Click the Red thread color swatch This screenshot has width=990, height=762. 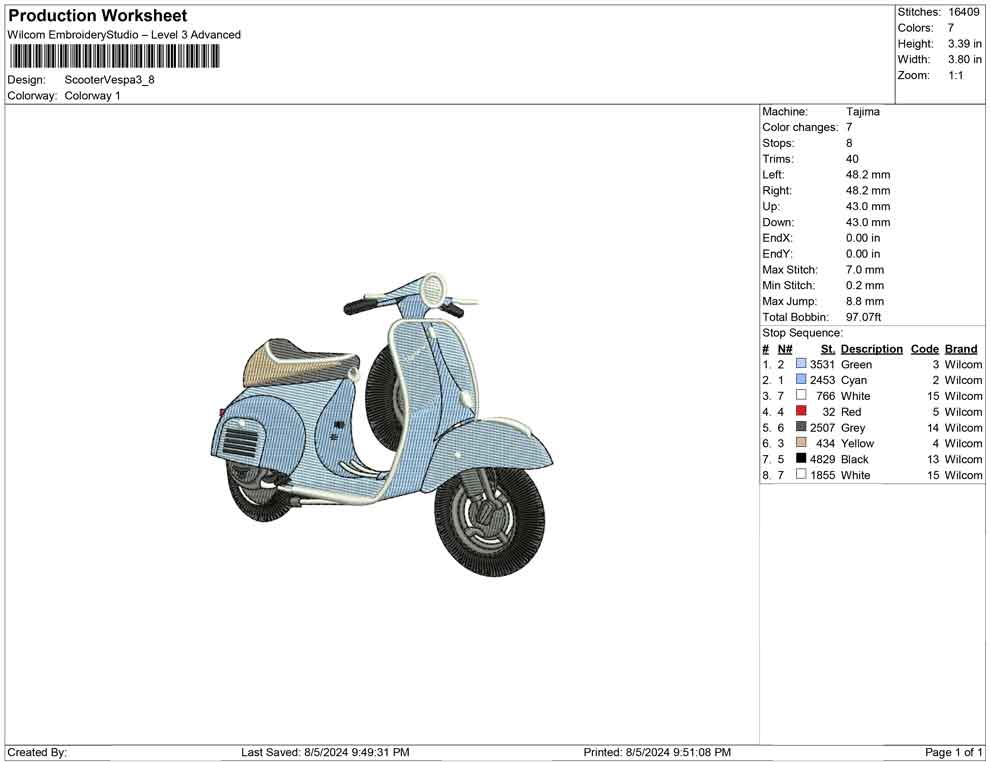pos(801,411)
